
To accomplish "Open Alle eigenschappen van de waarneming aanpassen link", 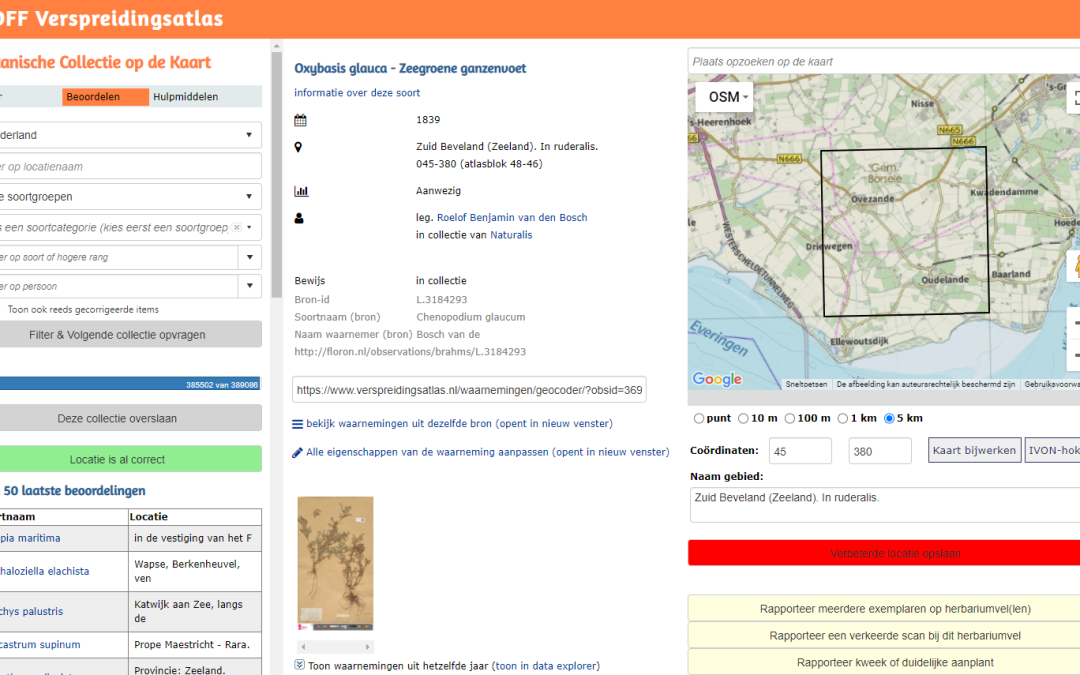I will (488, 452).
